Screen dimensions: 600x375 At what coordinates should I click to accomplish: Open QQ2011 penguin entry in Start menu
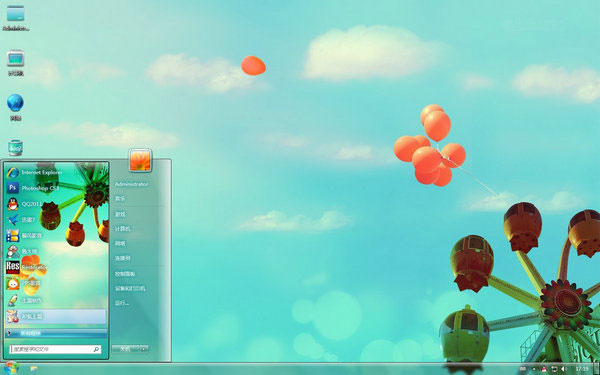pos(56,204)
